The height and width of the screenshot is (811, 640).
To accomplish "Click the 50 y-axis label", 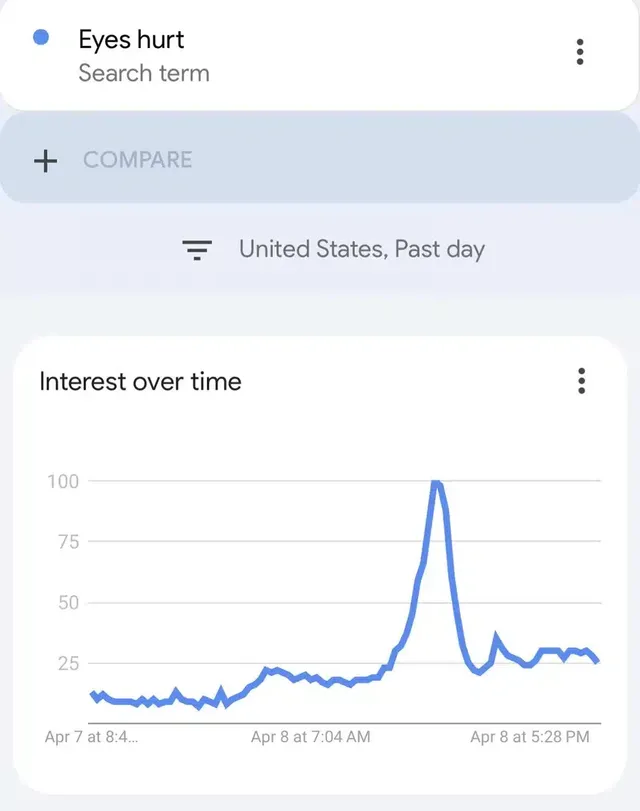I will coord(66,603).
